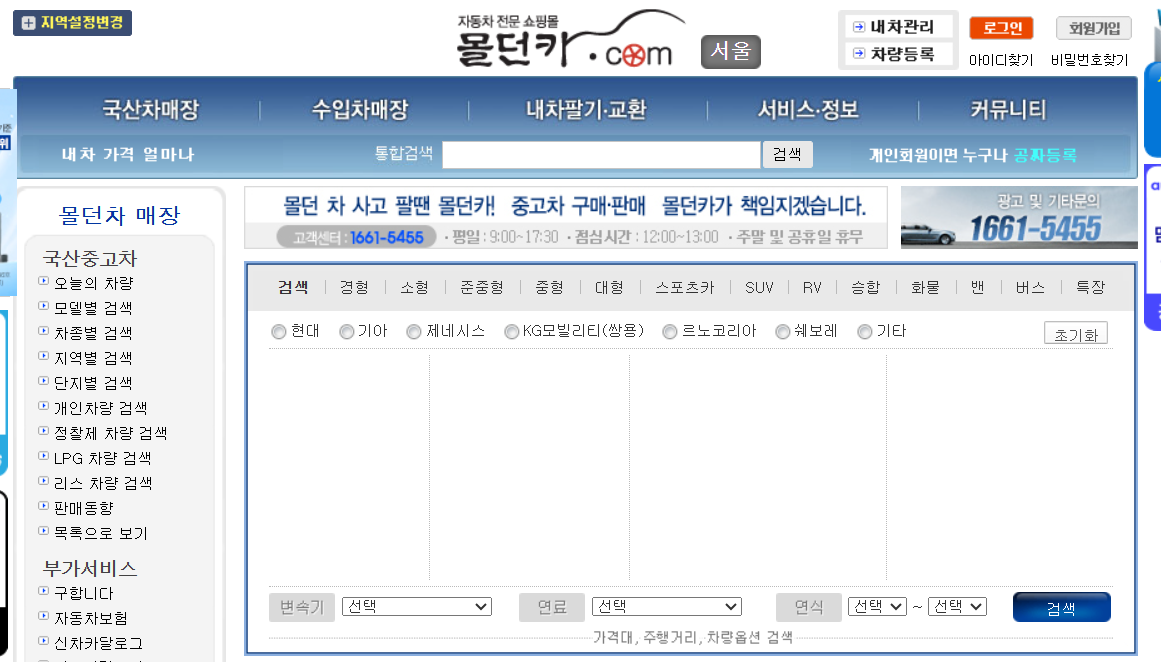
Task: Click bullet icon next to 리스 차량 검색
Action: [x=44, y=481]
